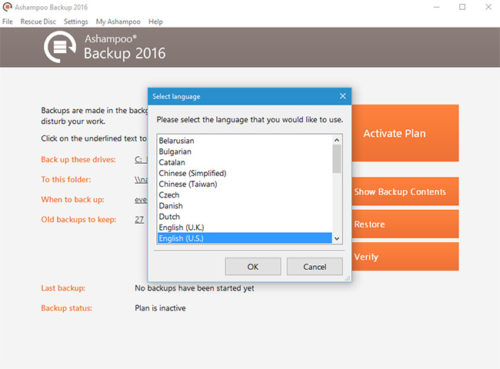This screenshot has width=500, height=369.
Task: Click the 'Back up these drives:' label
Action: click(x=78, y=160)
